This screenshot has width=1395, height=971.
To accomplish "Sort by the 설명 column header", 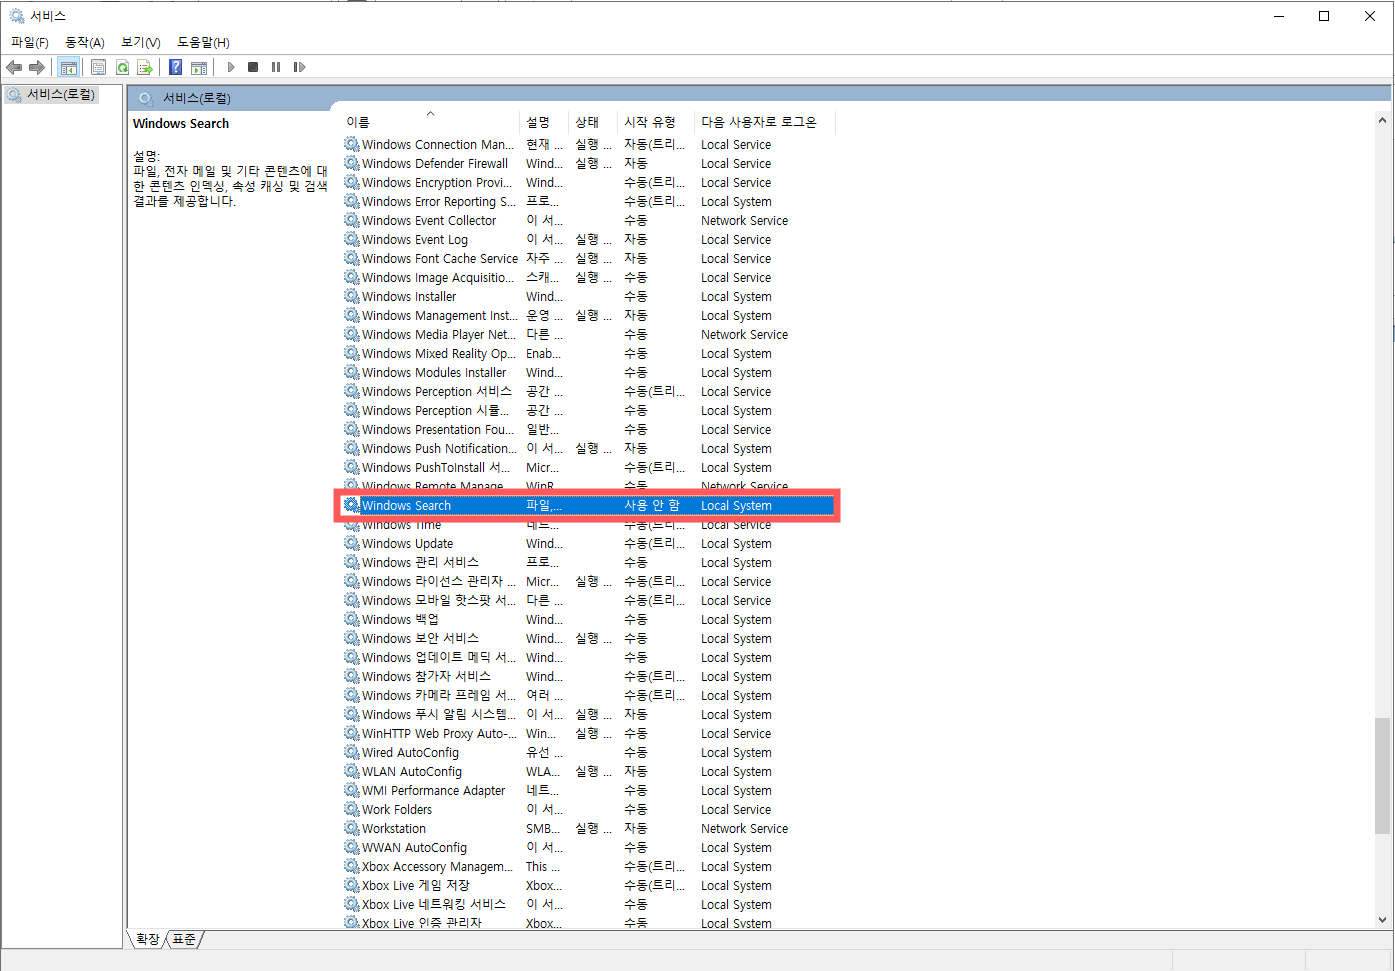I will tap(544, 122).
